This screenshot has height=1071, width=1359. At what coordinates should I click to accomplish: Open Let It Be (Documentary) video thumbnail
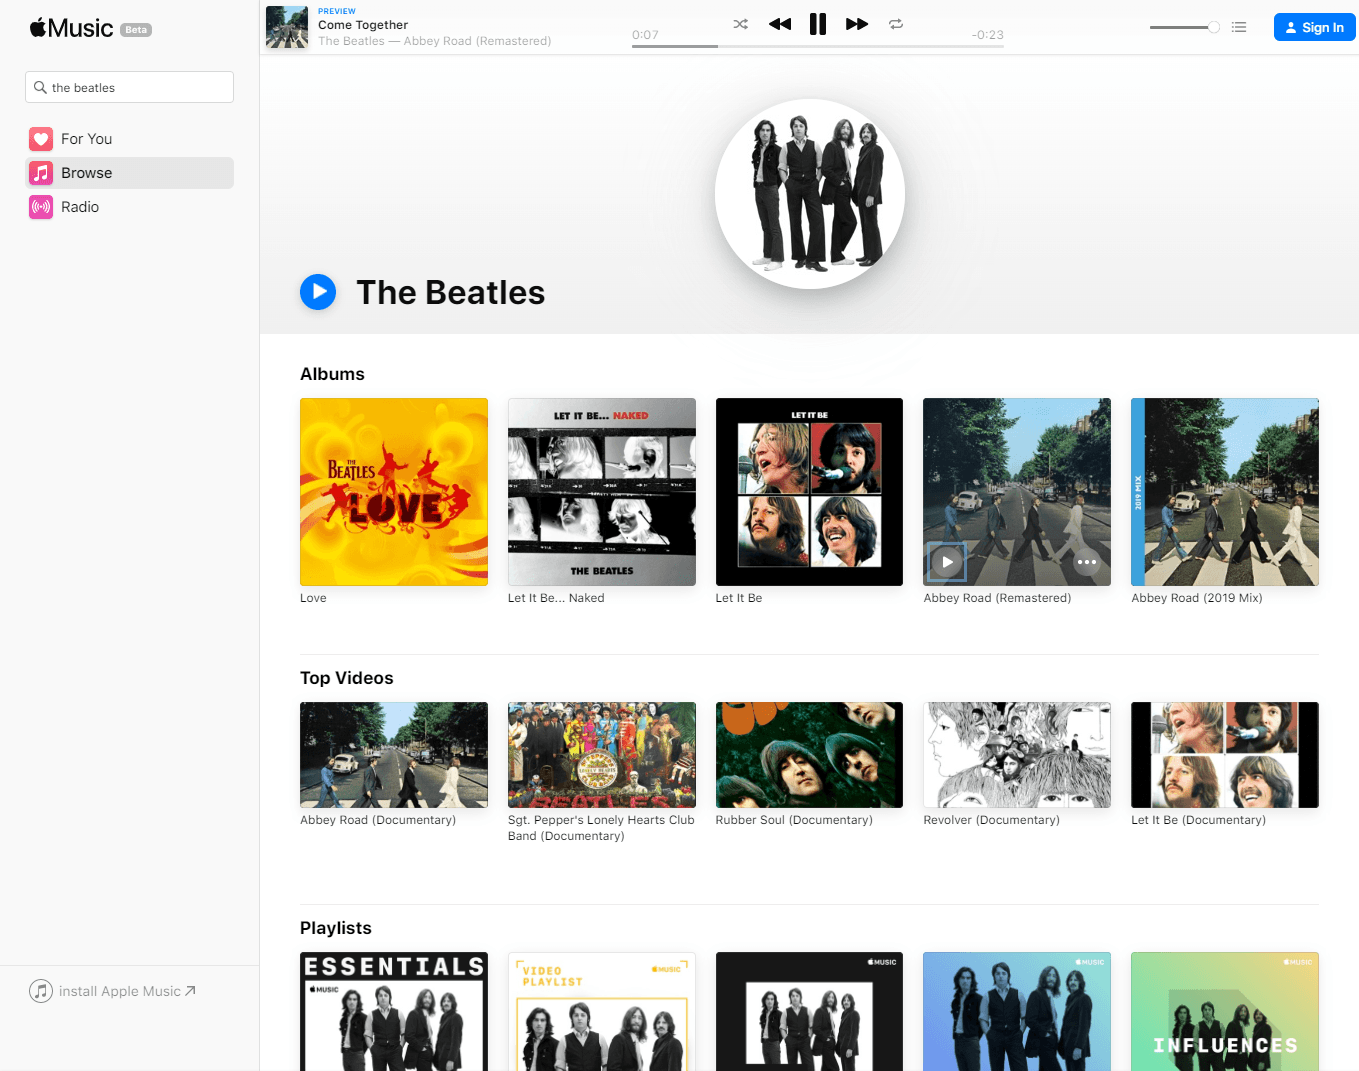pos(1225,755)
